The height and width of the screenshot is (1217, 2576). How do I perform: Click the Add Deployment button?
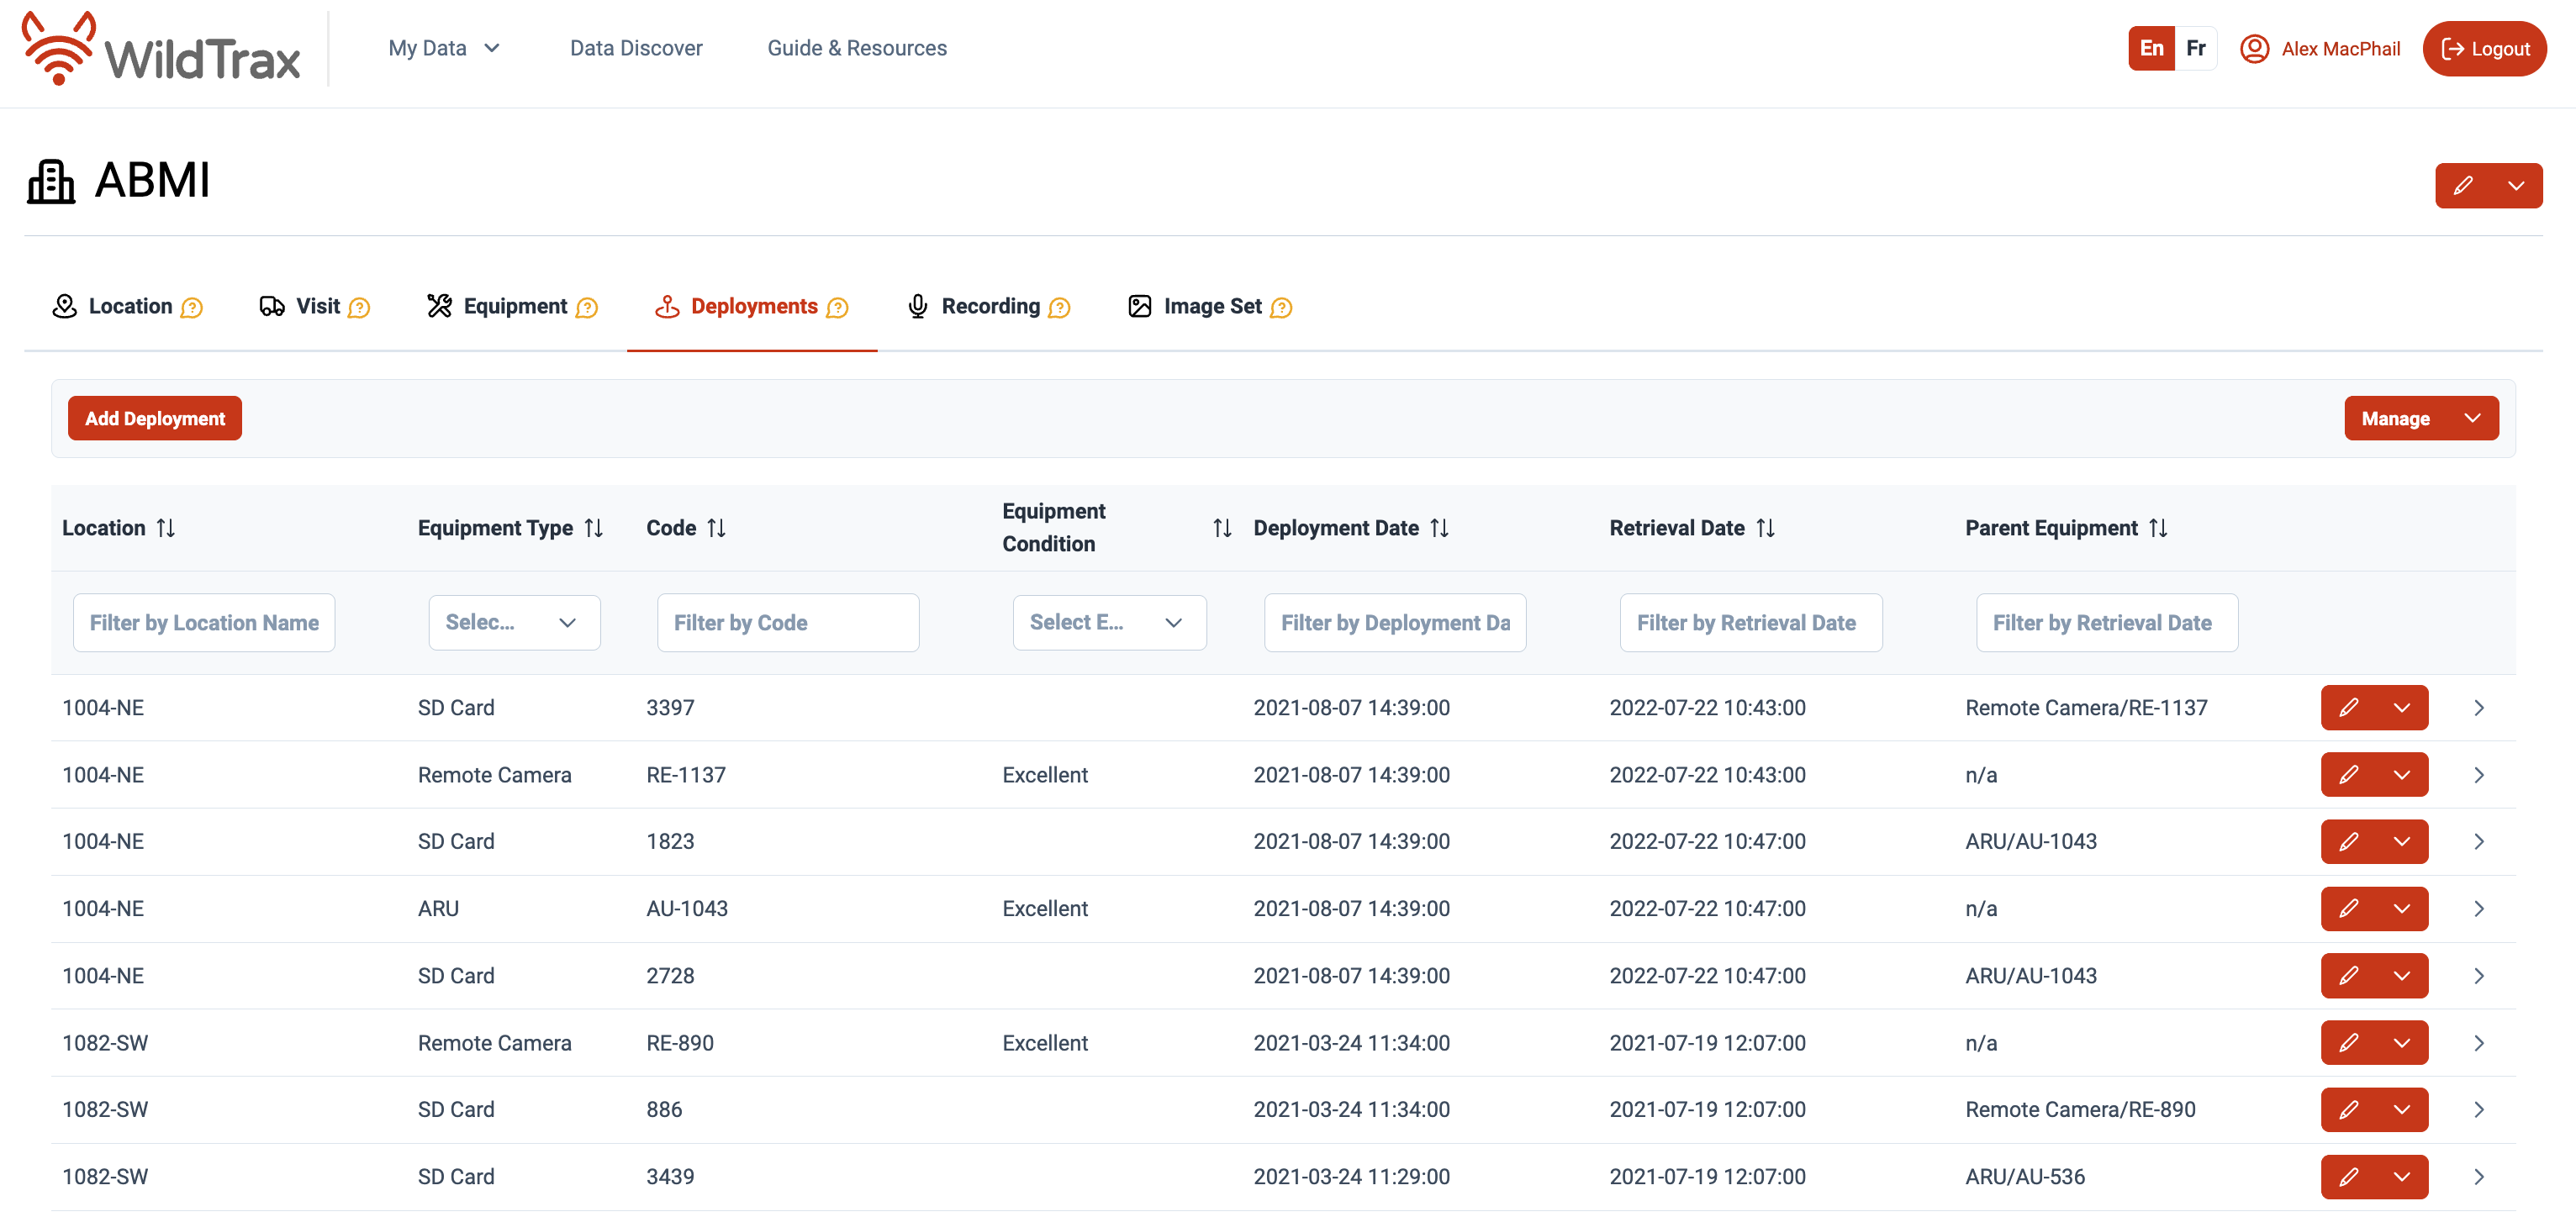click(x=155, y=419)
